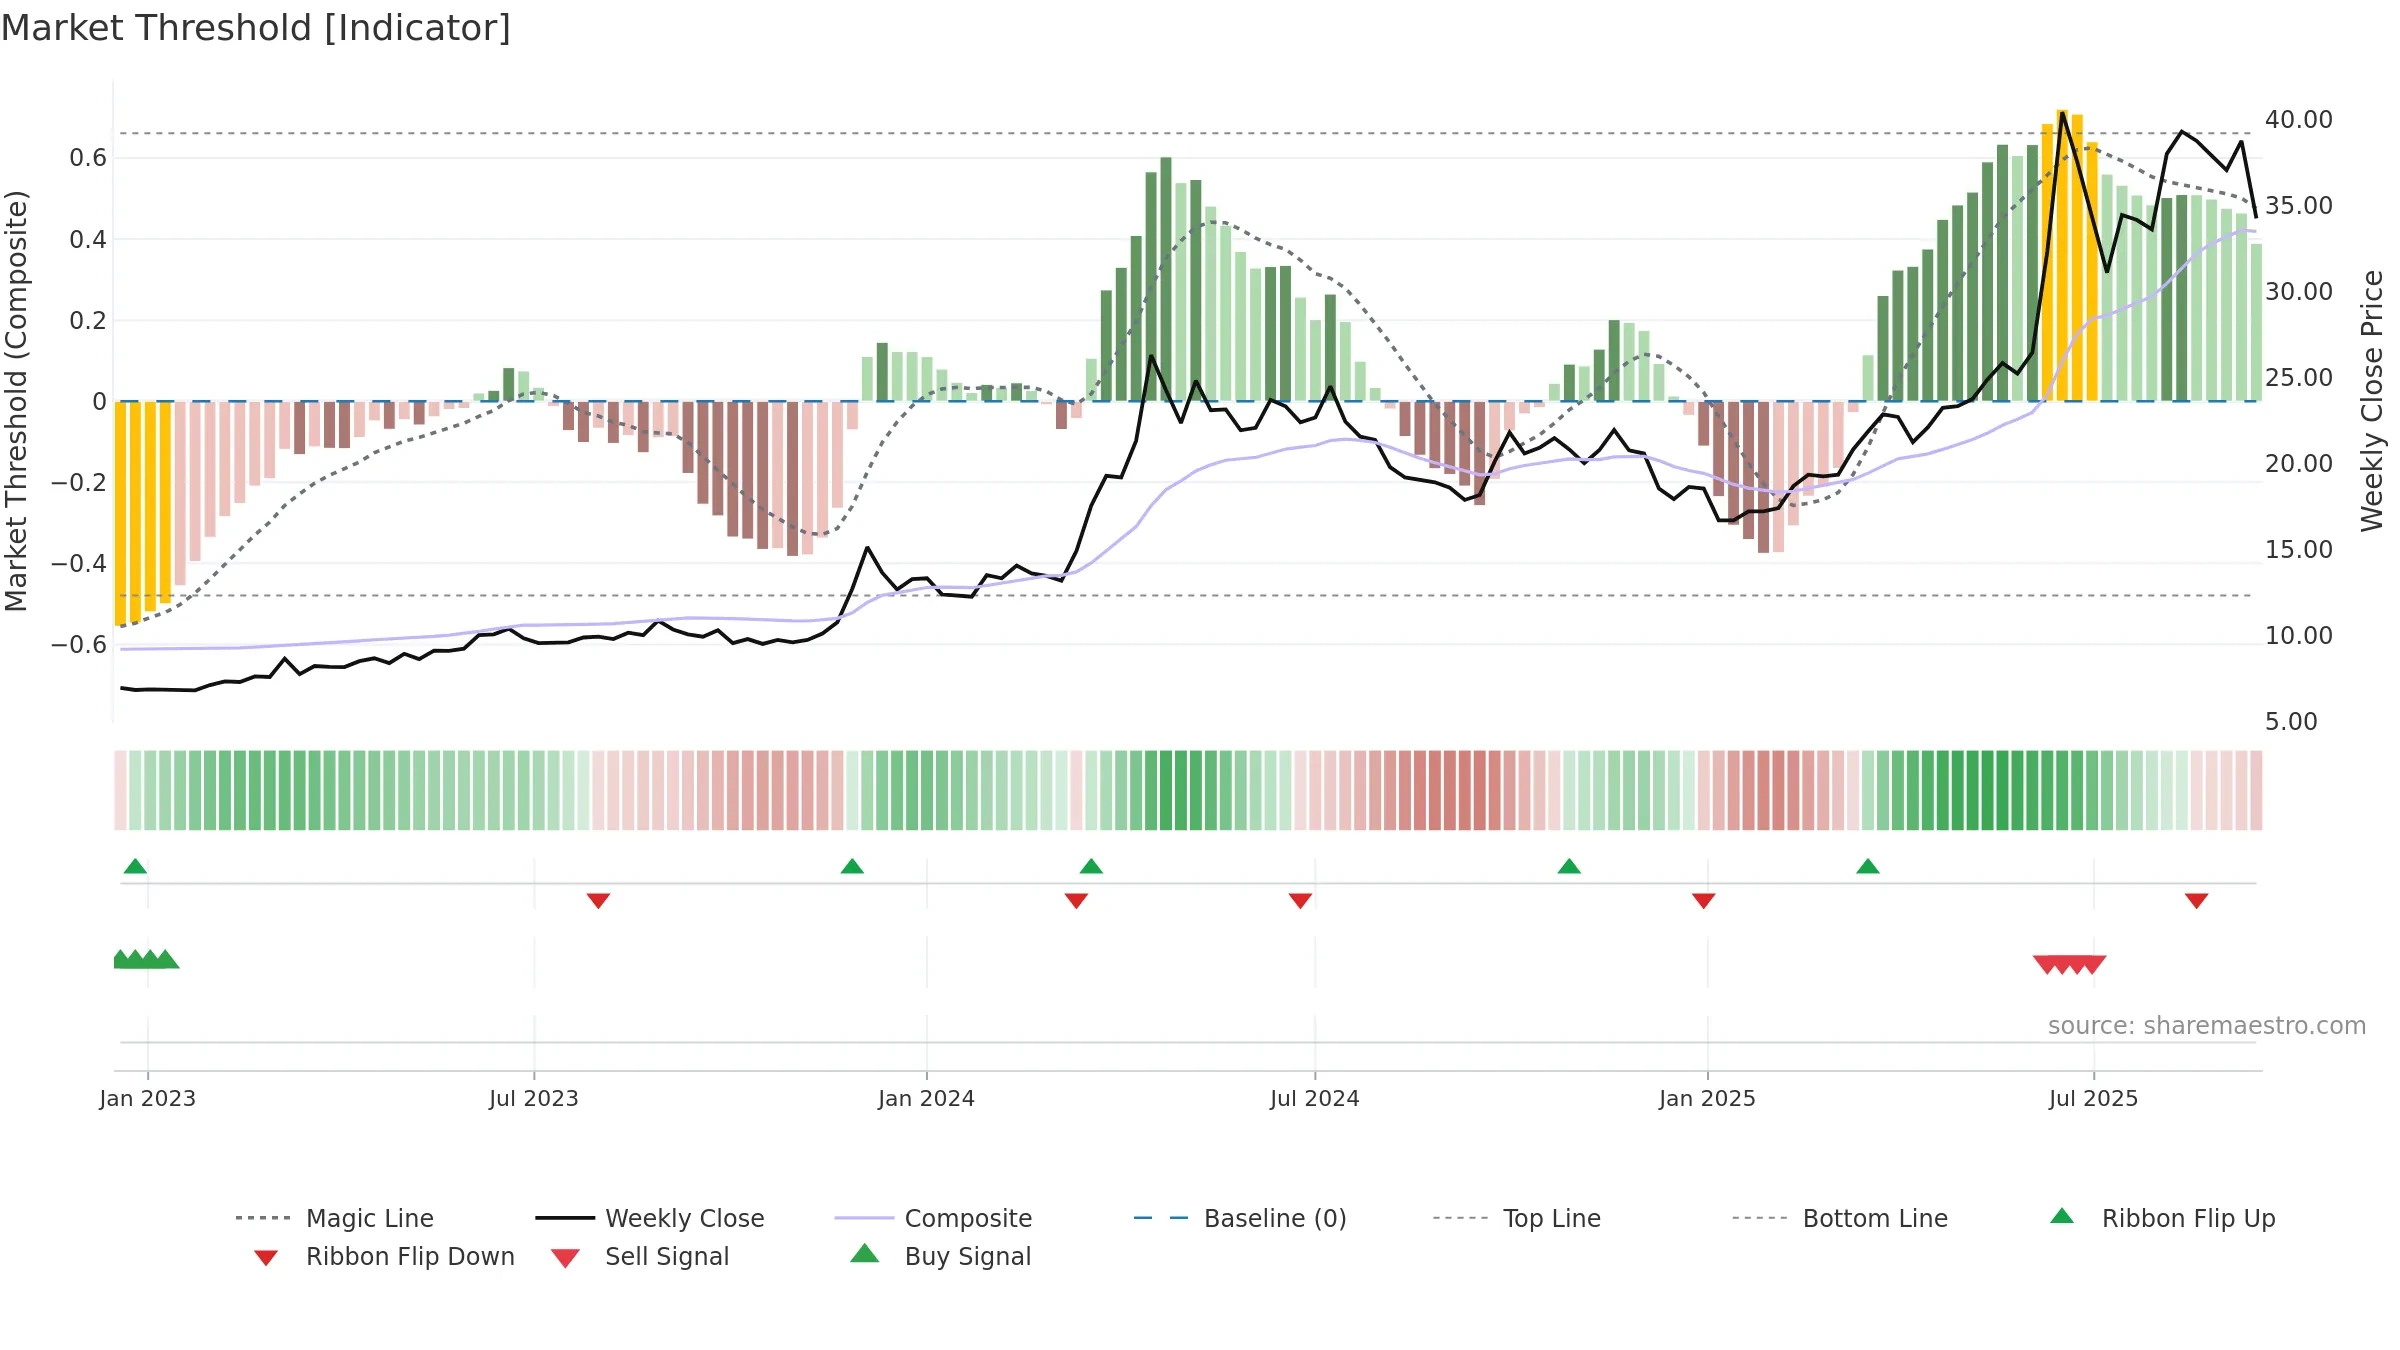Click ribbon flip down marker after Jul 2025
Image resolution: width=2400 pixels, height=1350 pixels.
click(2197, 901)
